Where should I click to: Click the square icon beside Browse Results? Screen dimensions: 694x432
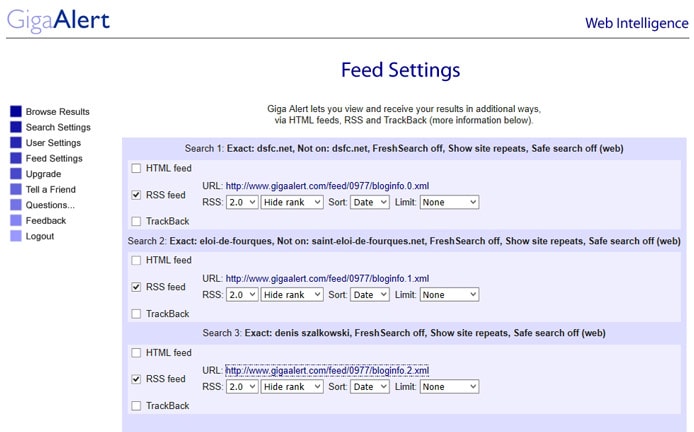click(x=16, y=111)
